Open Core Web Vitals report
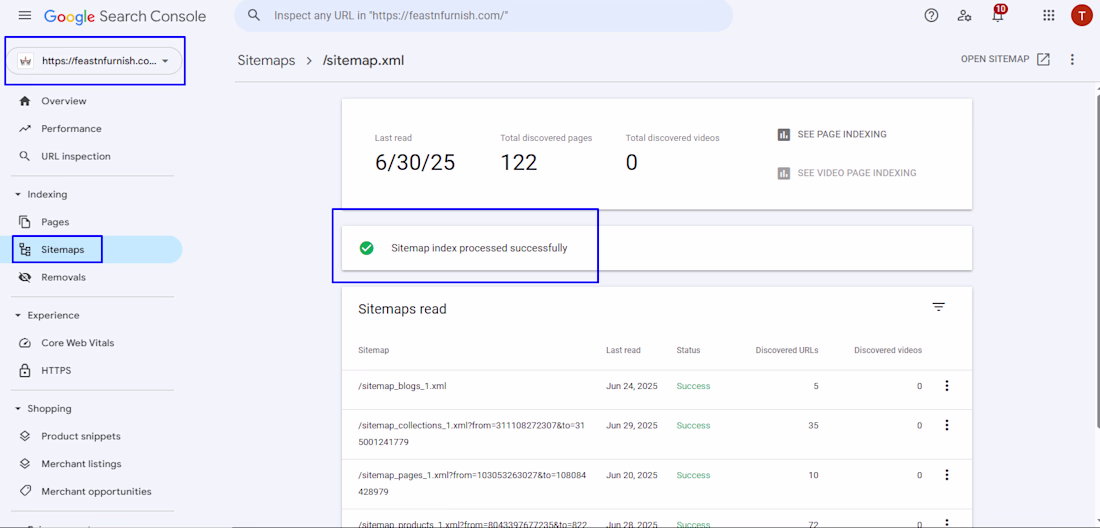The image size is (1100, 528). click(x=77, y=343)
